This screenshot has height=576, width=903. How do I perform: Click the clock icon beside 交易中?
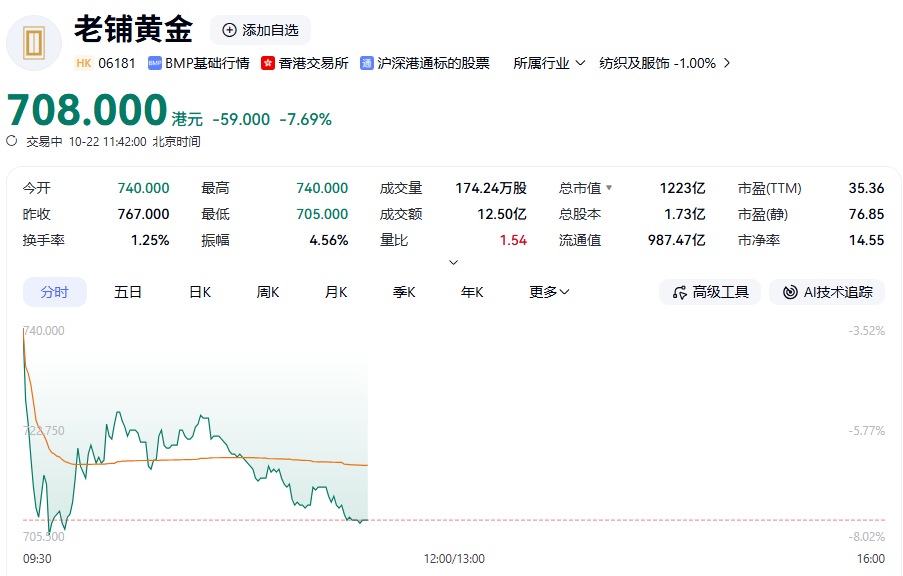(x=12, y=141)
